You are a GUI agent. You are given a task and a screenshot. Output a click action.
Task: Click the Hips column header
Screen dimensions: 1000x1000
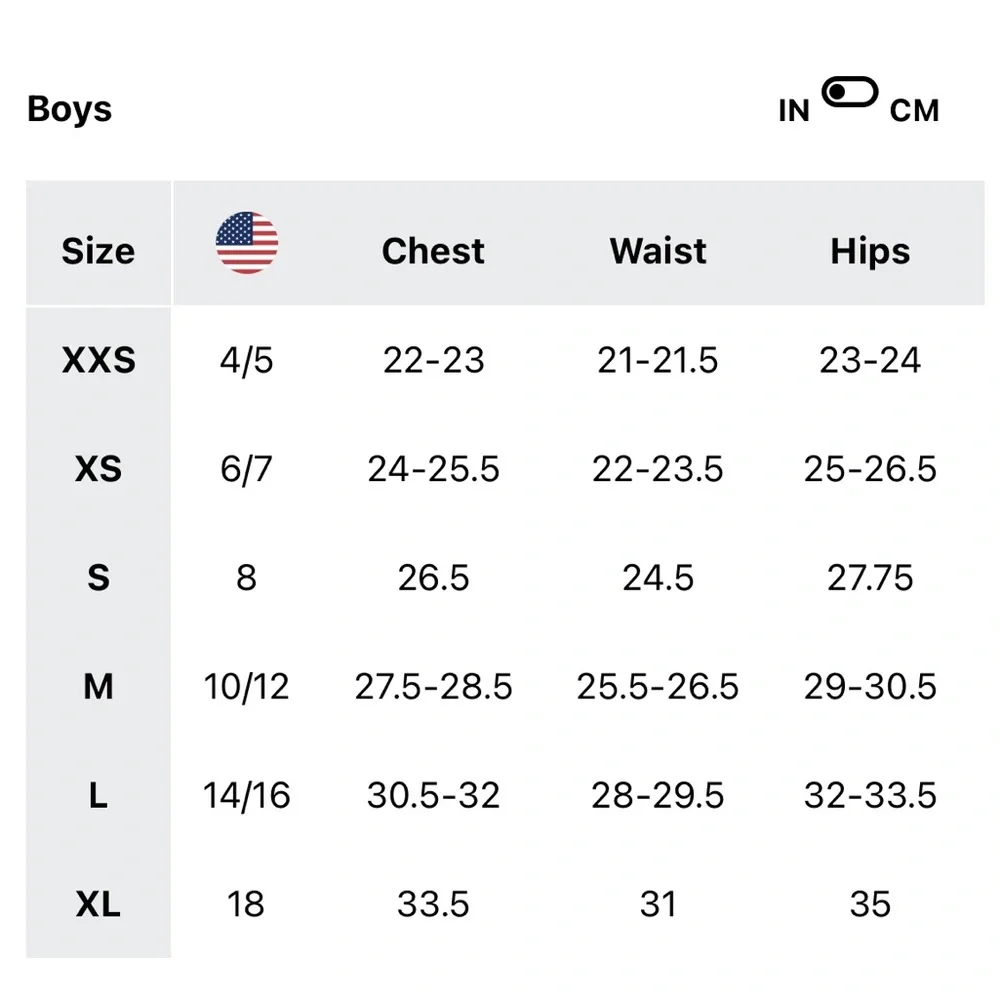870,251
